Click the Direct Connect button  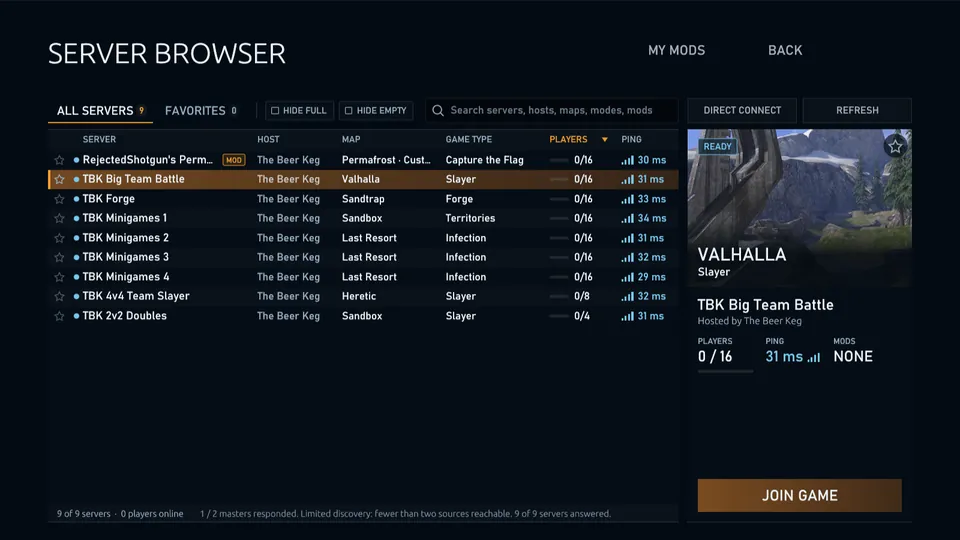pos(742,110)
